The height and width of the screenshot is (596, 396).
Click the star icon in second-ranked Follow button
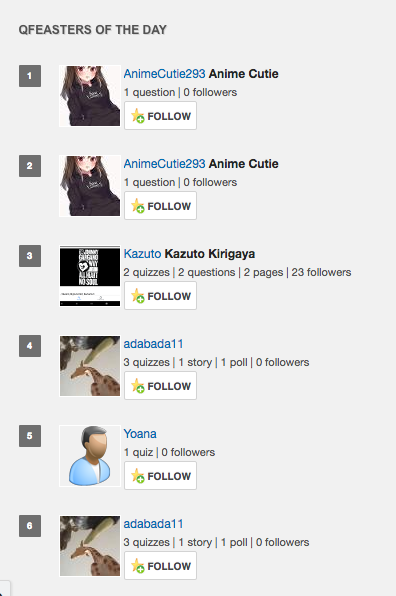tap(138, 206)
